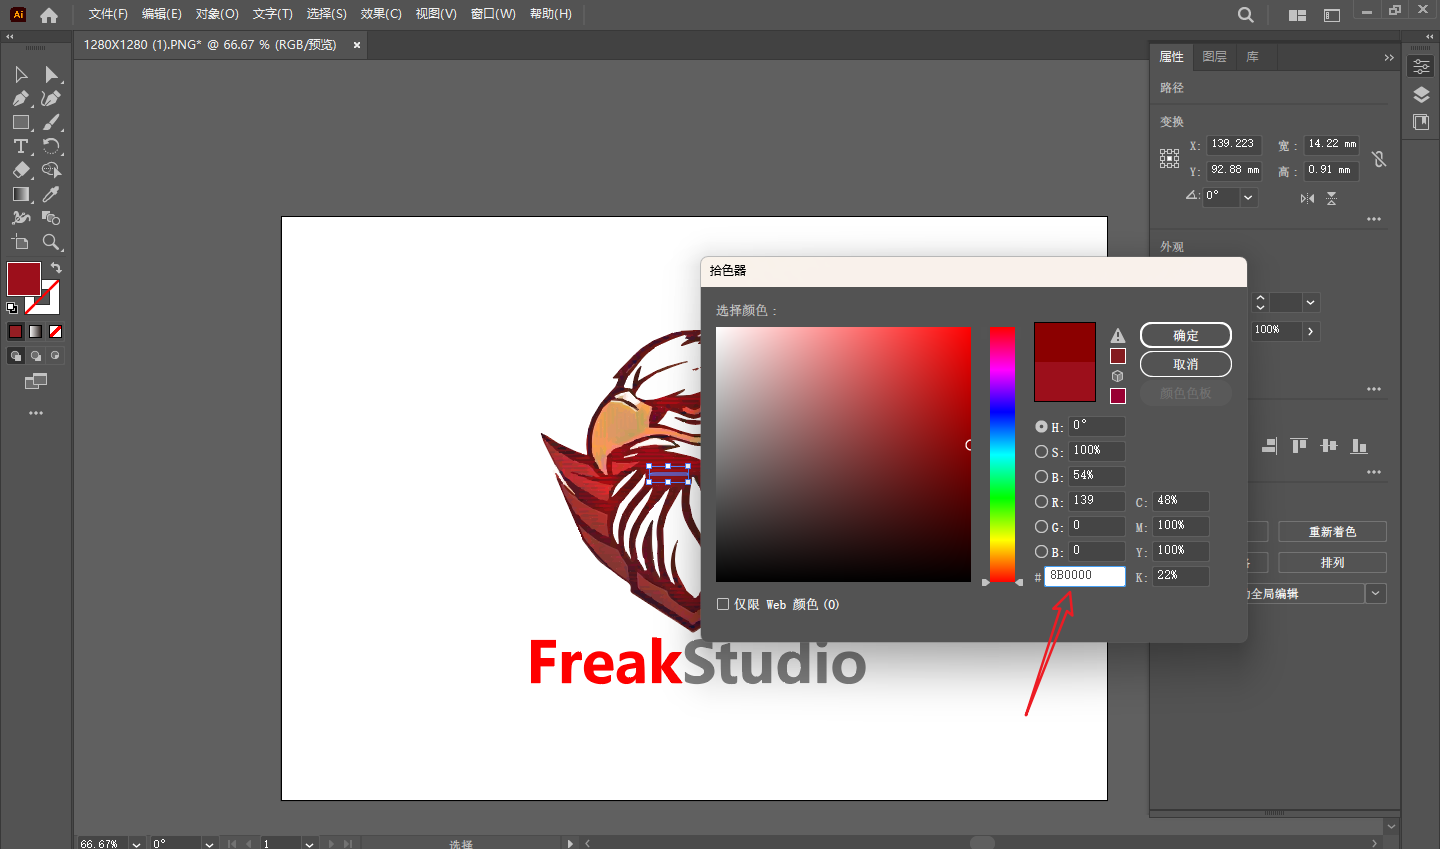Select the Pen tool
The width and height of the screenshot is (1440, 849).
tap(20, 98)
